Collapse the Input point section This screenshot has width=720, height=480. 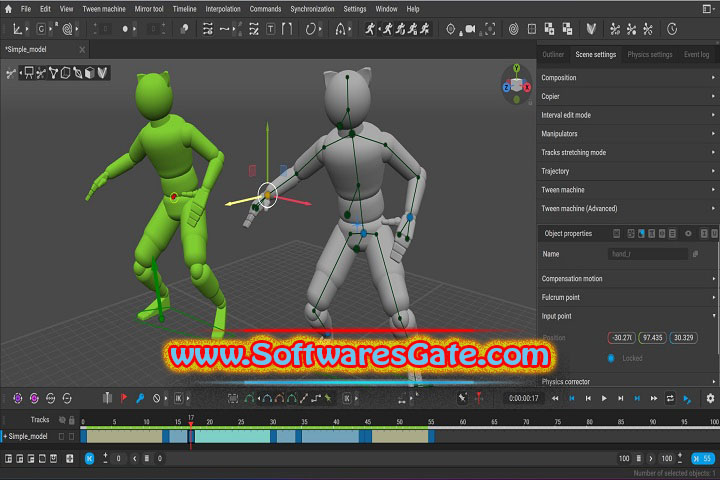[626, 316]
